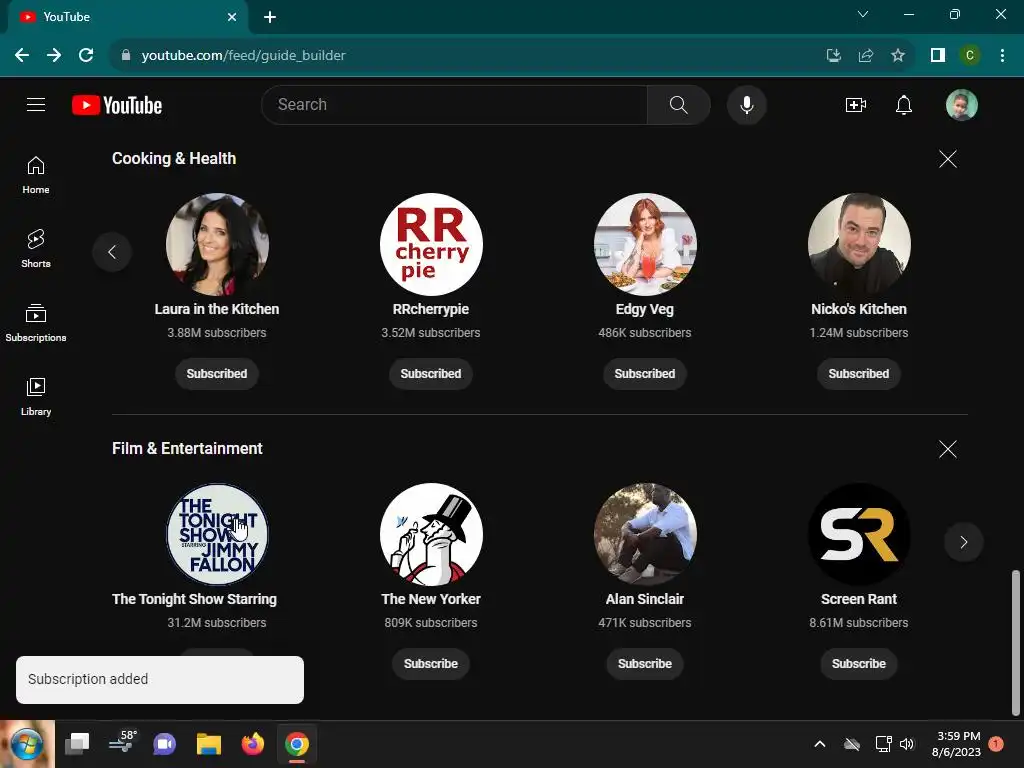
Task: Open a new browser tab
Action: point(270,17)
